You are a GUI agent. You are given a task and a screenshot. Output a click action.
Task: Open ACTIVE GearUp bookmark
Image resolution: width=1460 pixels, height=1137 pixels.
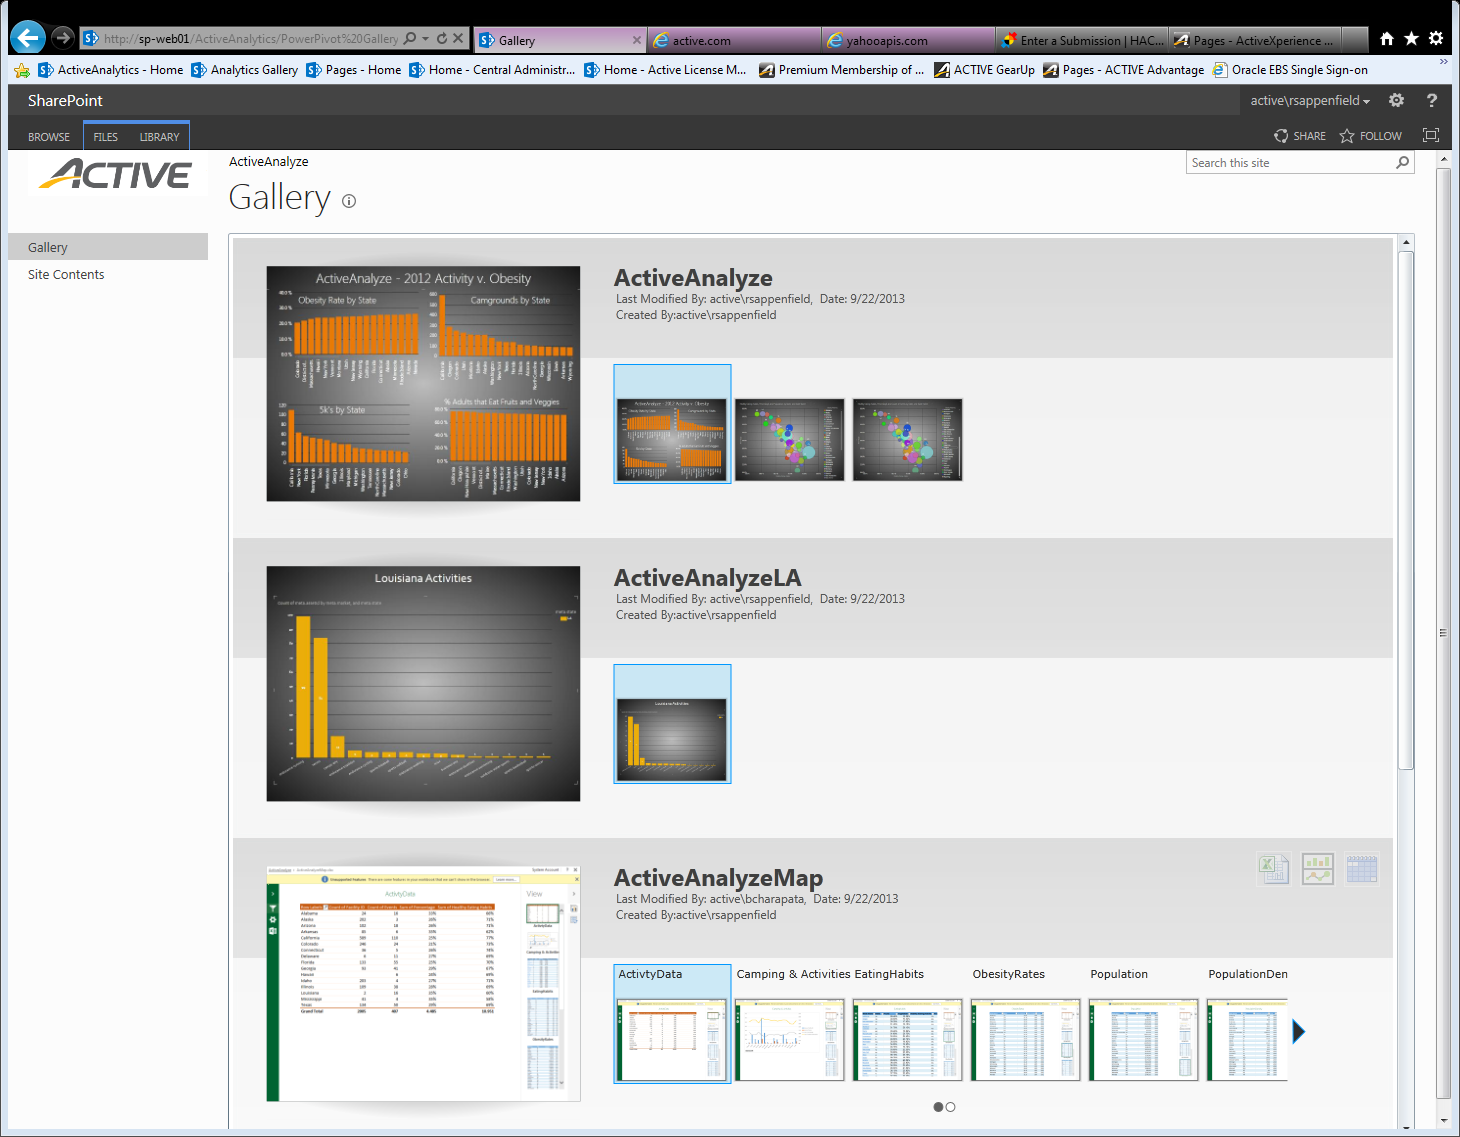pyautogui.click(x=985, y=70)
